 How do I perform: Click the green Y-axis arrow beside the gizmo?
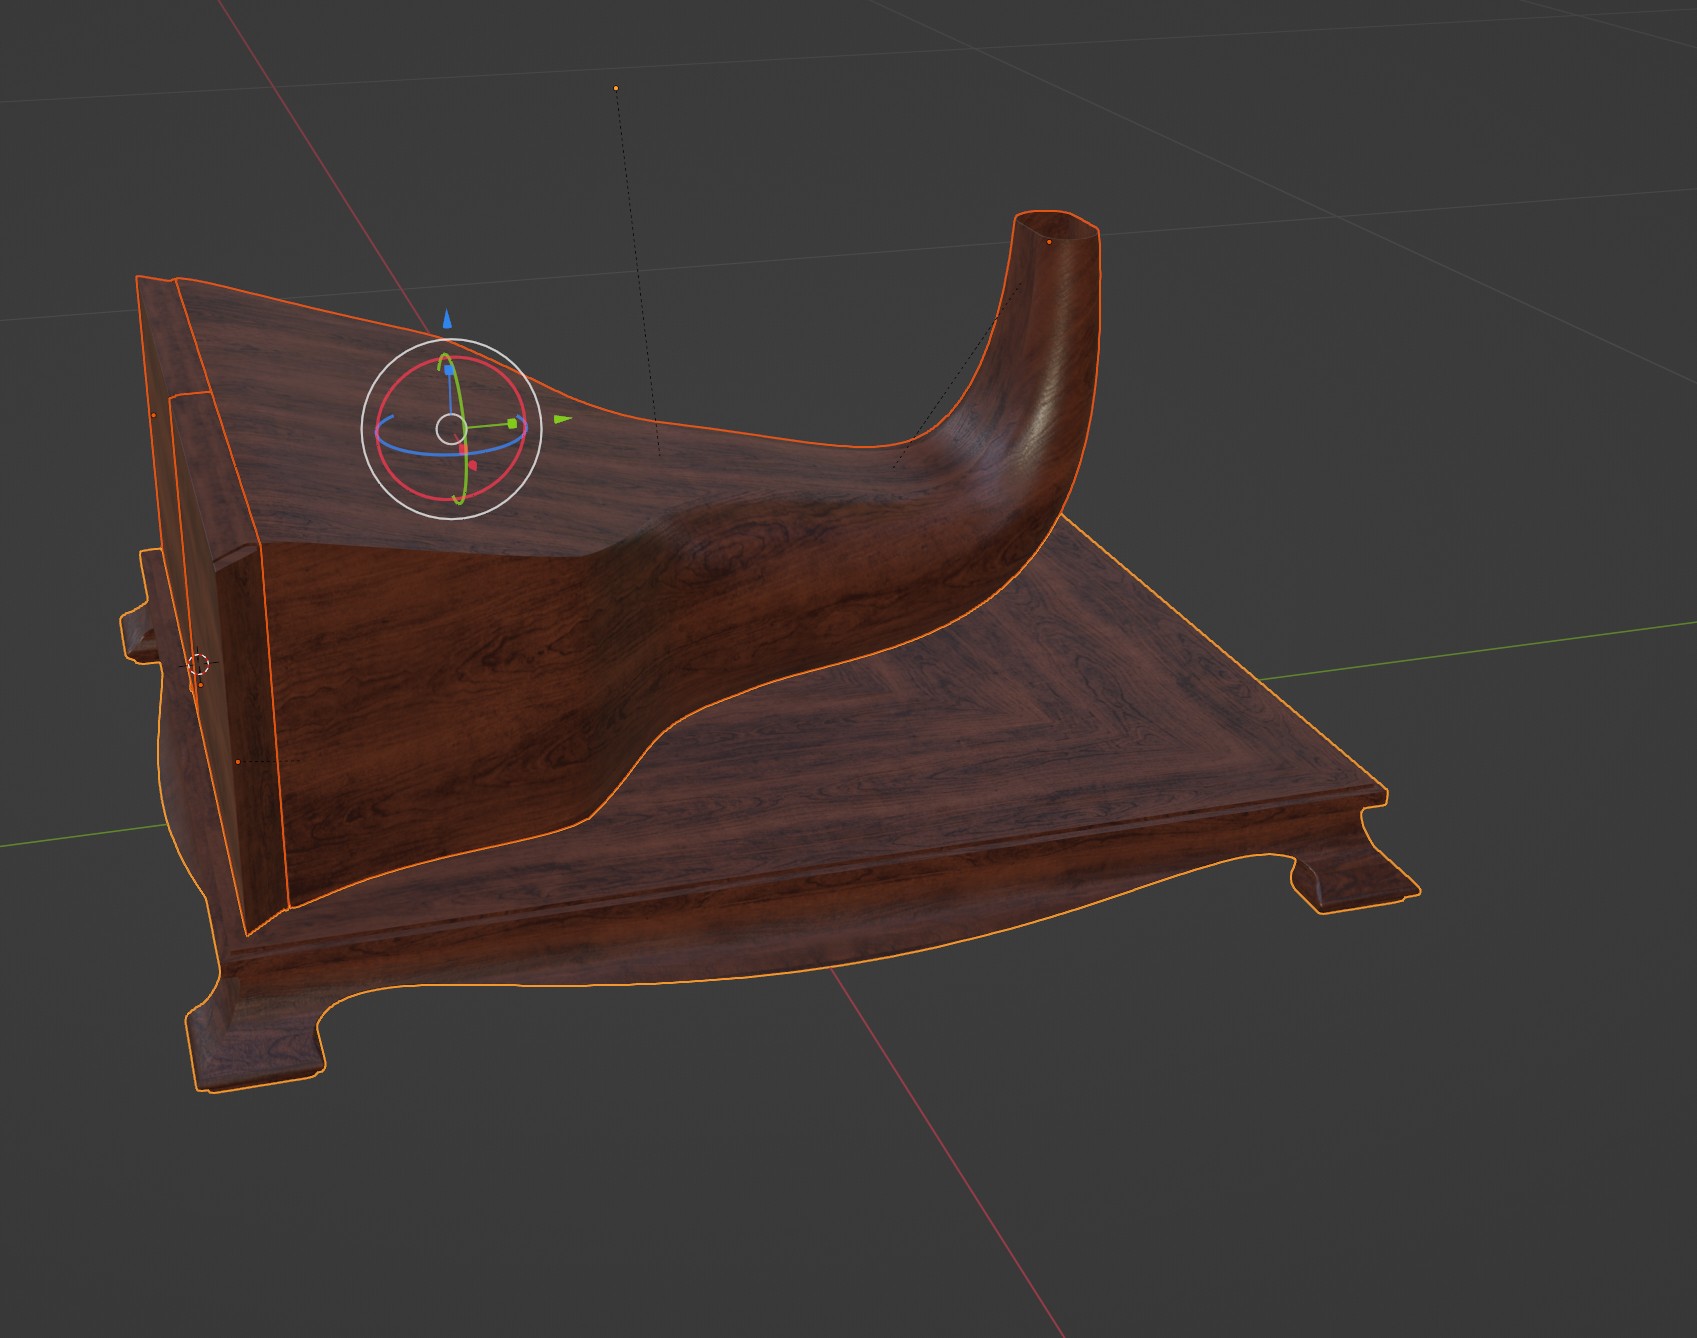click(563, 419)
